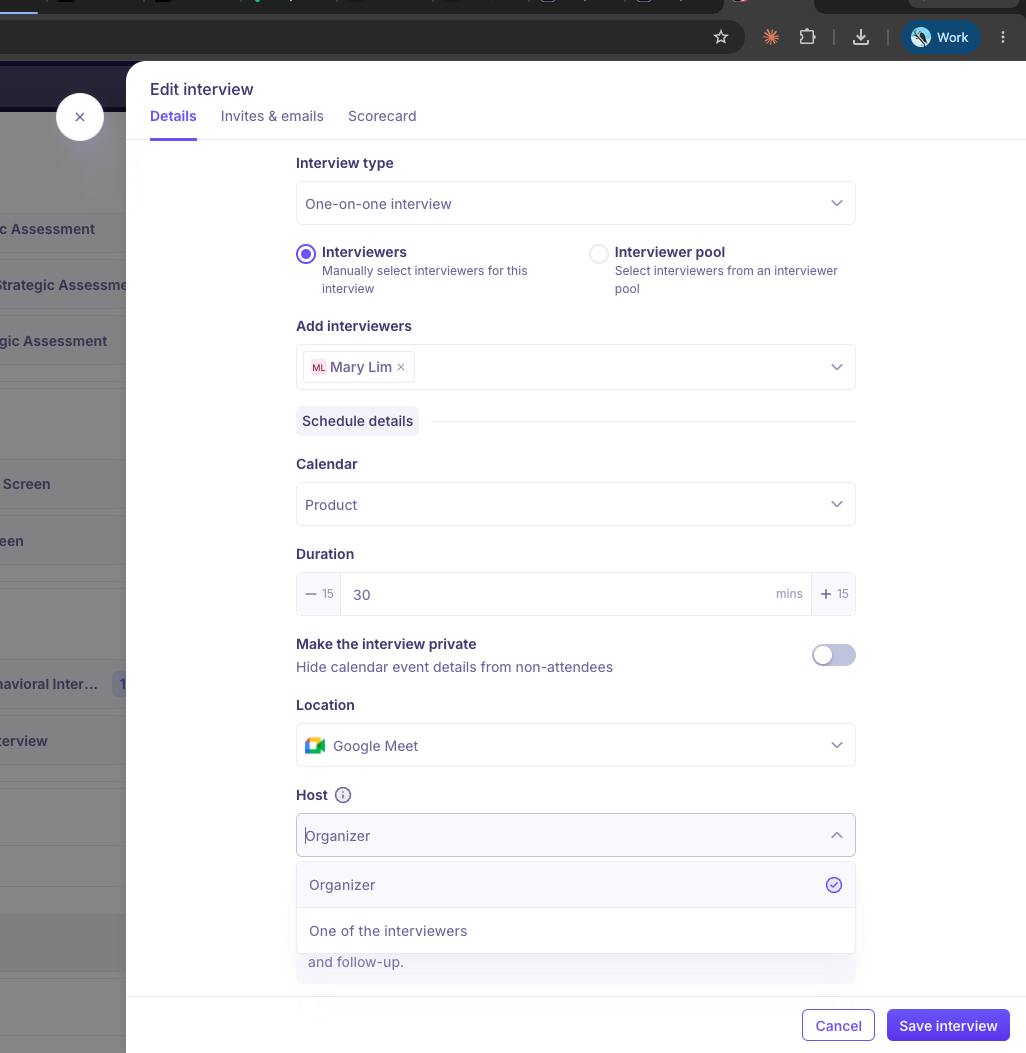Click Save interview button
Viewport: 1026px width, 1053px height.
tap(948, 1025)
